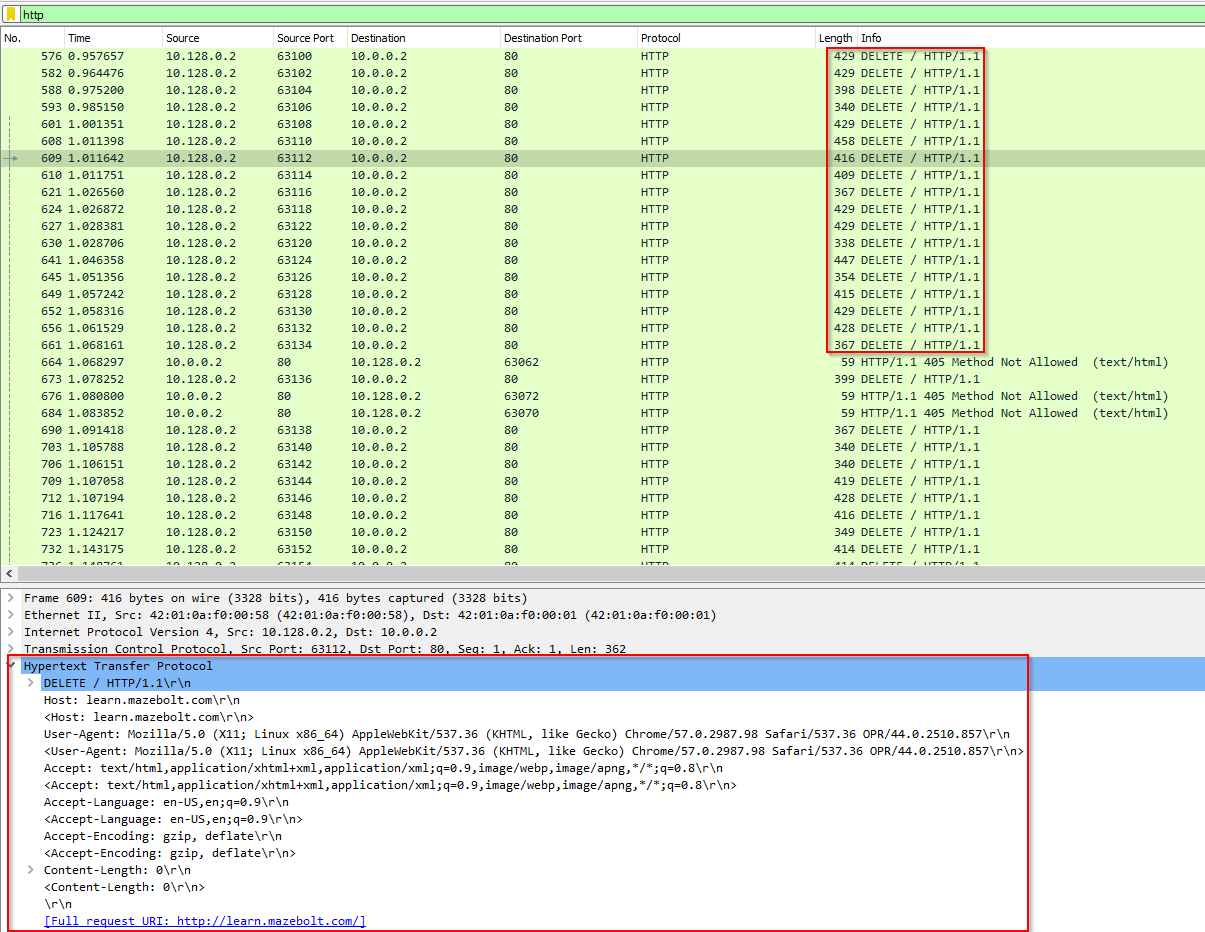This screenshot has width=1205, height=932.
Task: Expand the Content-Length: 0 header field
Action: [29, 869]
